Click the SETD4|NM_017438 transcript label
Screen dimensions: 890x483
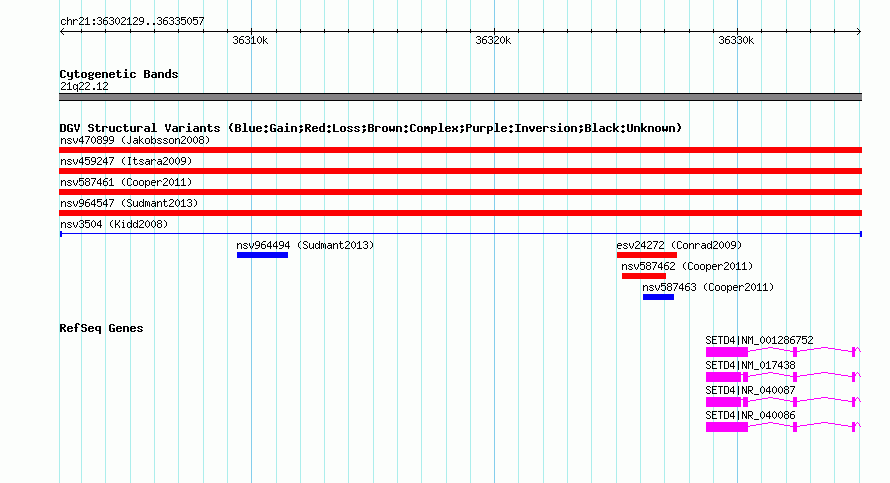[x=750, y=365]
